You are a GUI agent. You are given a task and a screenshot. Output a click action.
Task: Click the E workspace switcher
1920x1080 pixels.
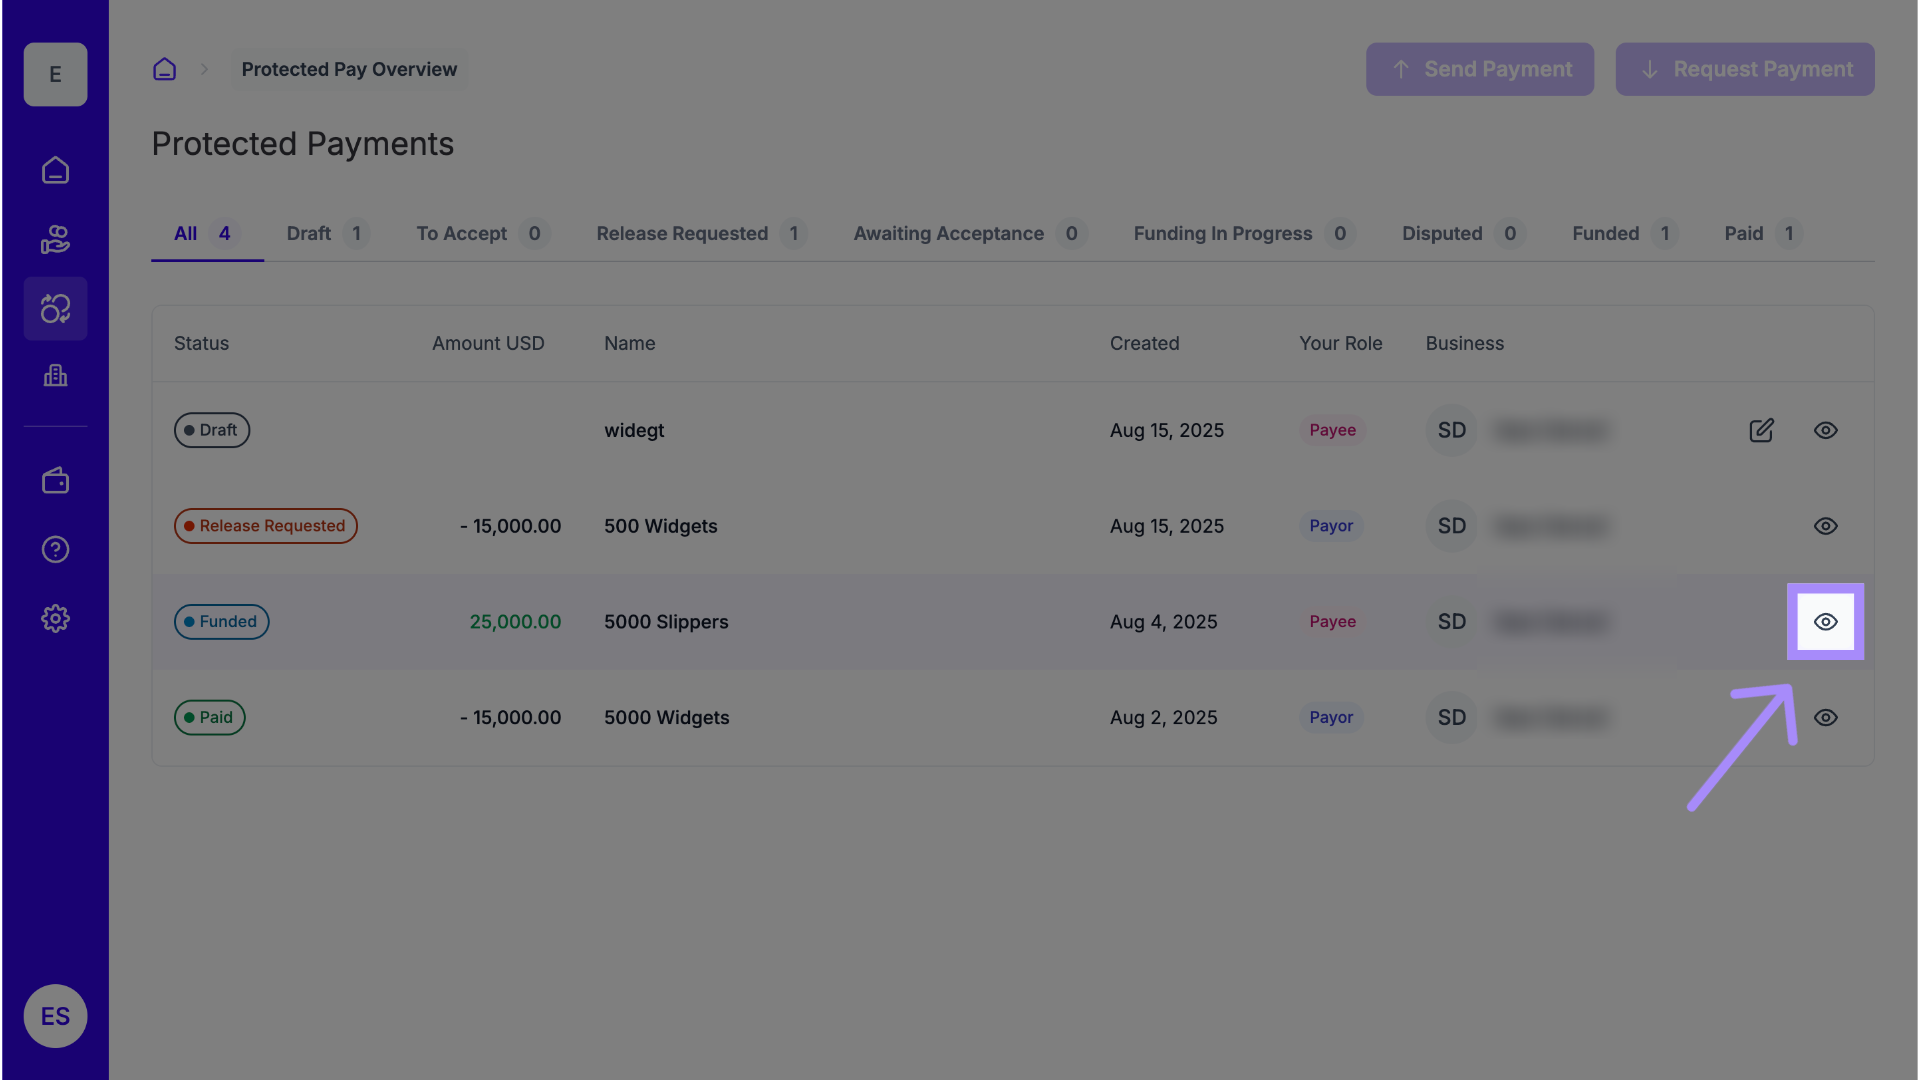tap(55, 75)
